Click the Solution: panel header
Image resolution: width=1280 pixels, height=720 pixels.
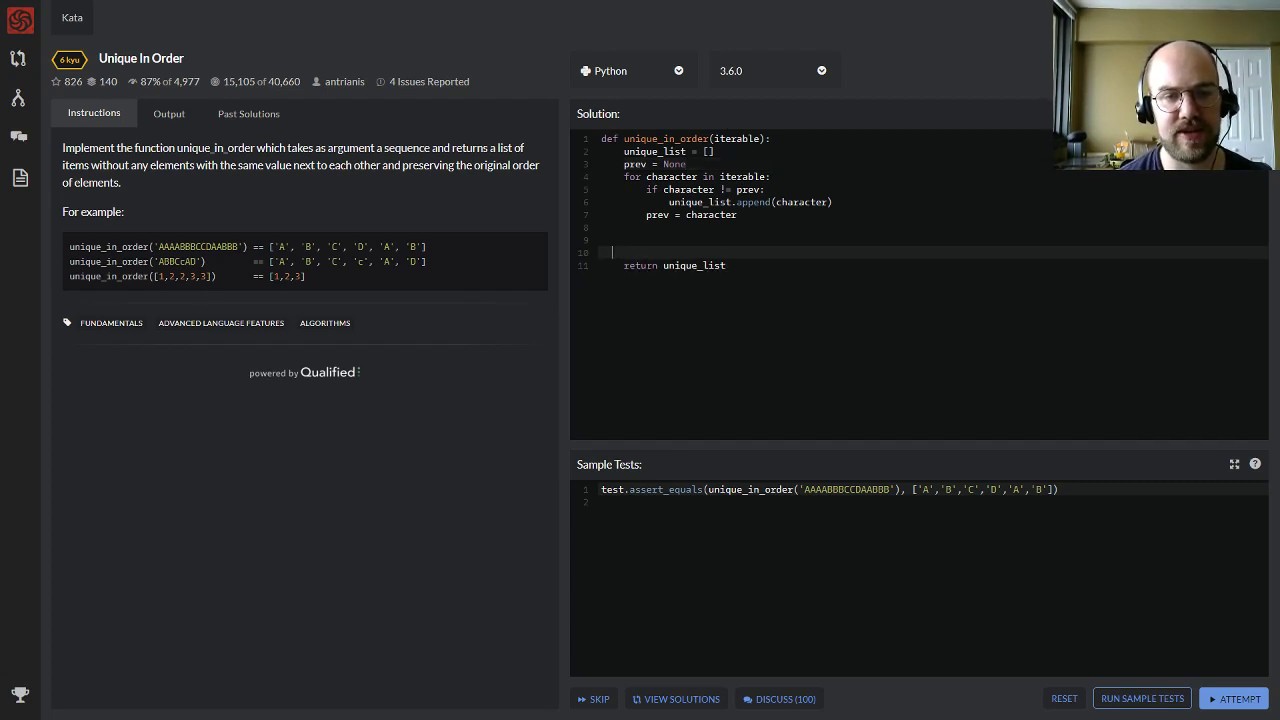598,114
